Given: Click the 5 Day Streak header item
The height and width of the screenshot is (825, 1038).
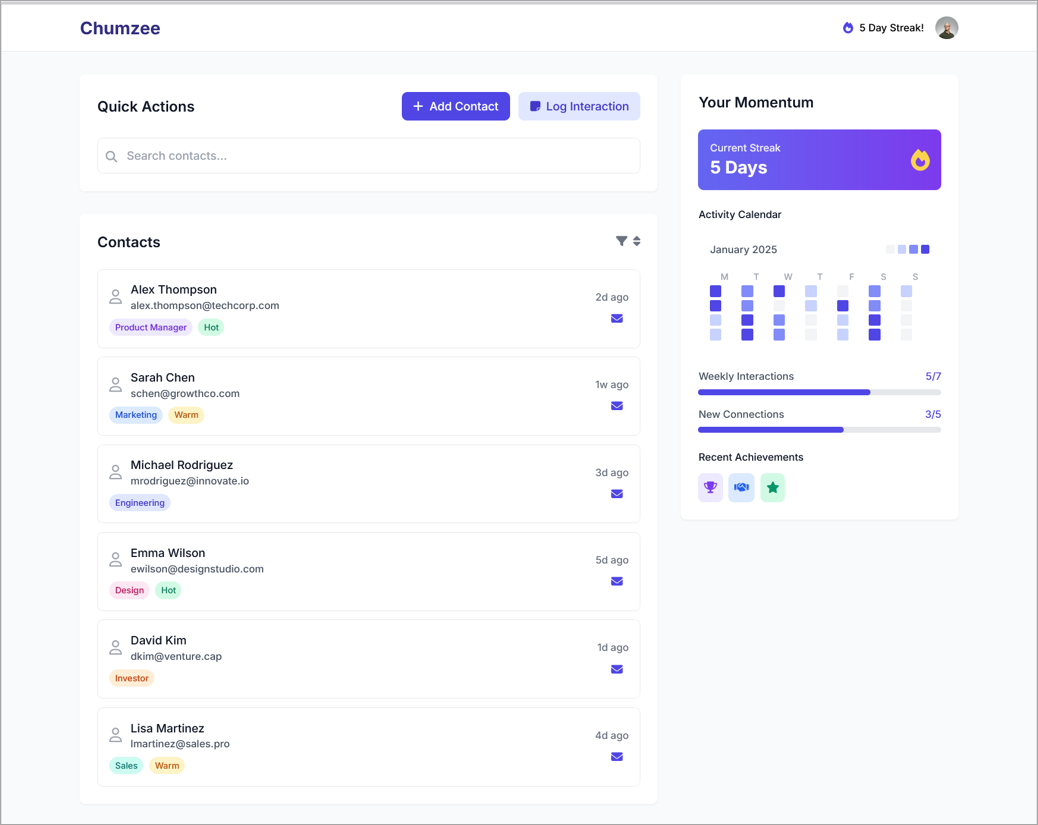Looking at the screenshot, I should (883, 27).
